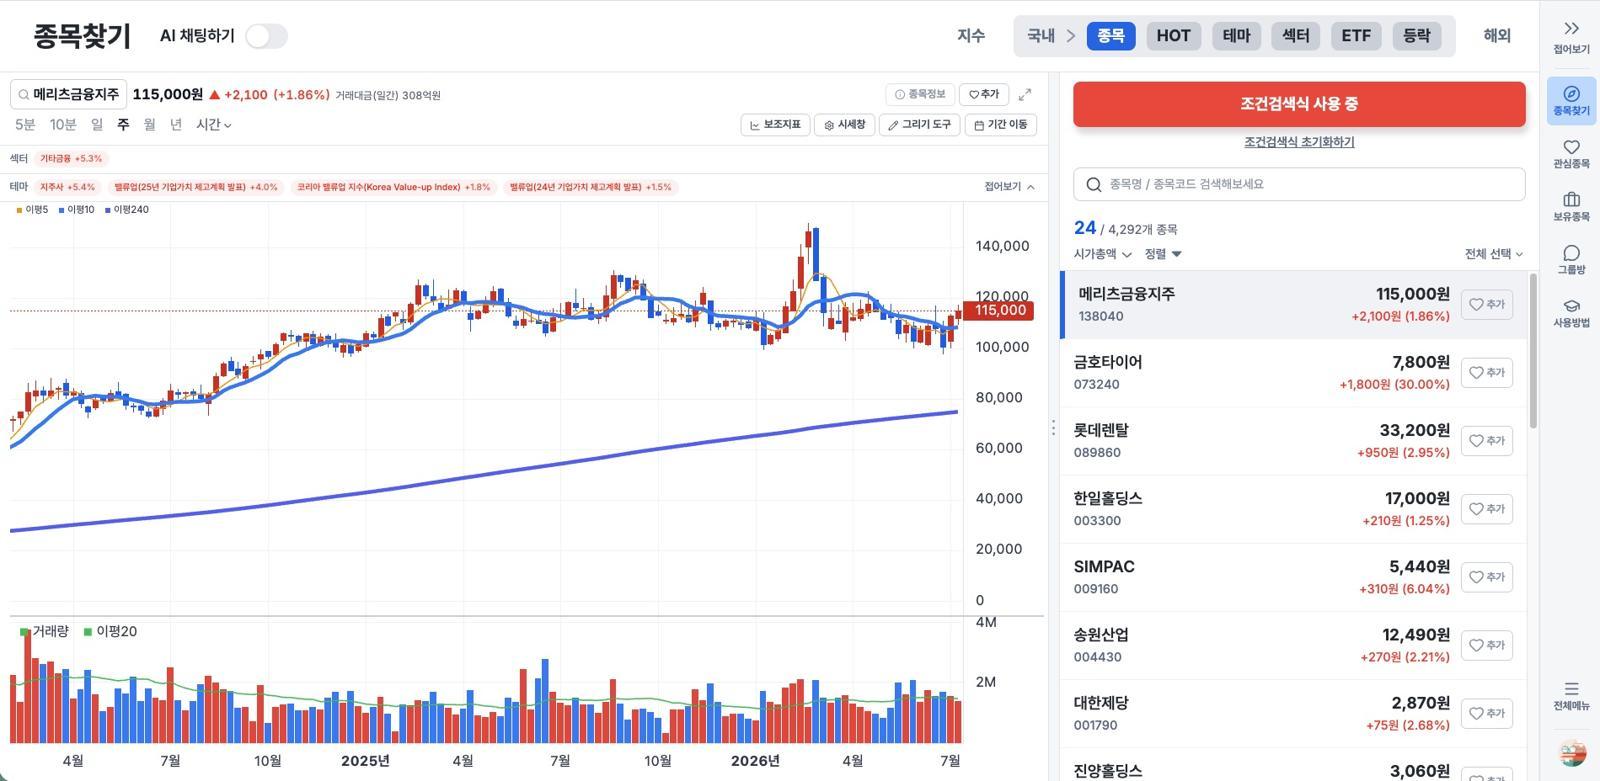Click the user profile avatar
The height and width of the screenshot is (781, 1600).
(x=1572, y=753)
